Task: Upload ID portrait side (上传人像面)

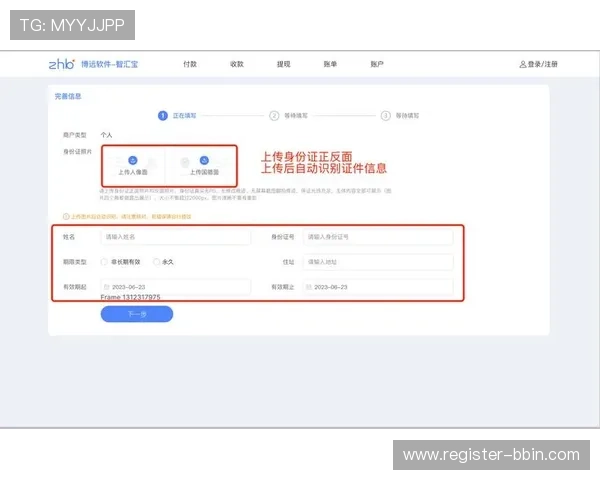Action: (x=133, y=165)
